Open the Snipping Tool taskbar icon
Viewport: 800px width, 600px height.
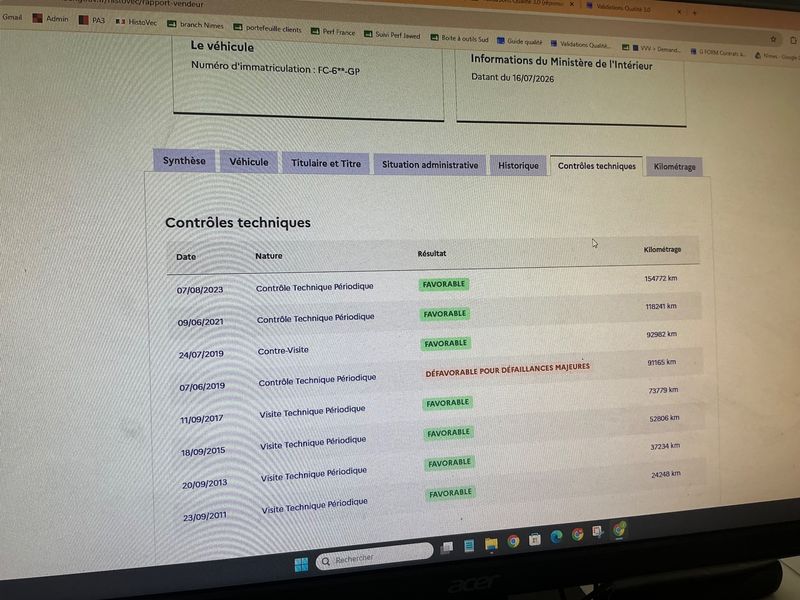597,532
